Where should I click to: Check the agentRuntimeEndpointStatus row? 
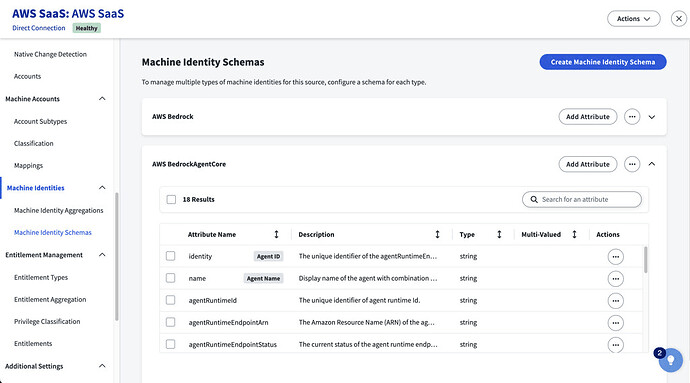[x=170, y=344]
